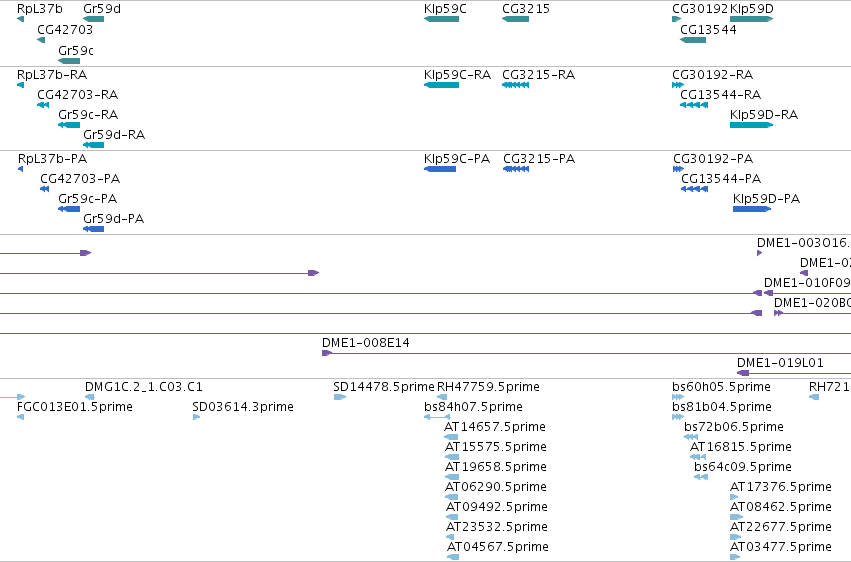Select the CG30192 gene label

coord(700,9)
